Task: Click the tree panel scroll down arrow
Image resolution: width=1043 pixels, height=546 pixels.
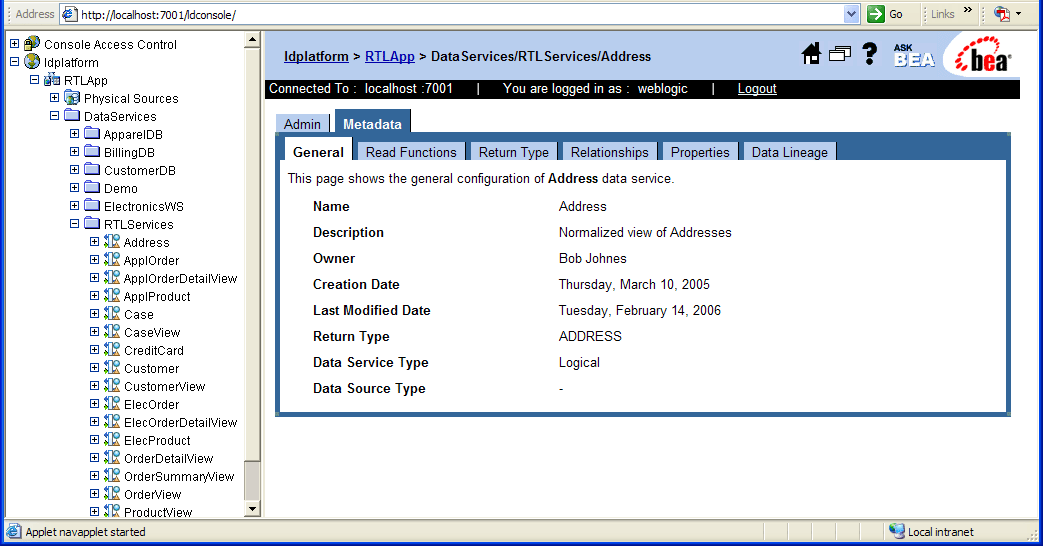Action: coord(252,509)
